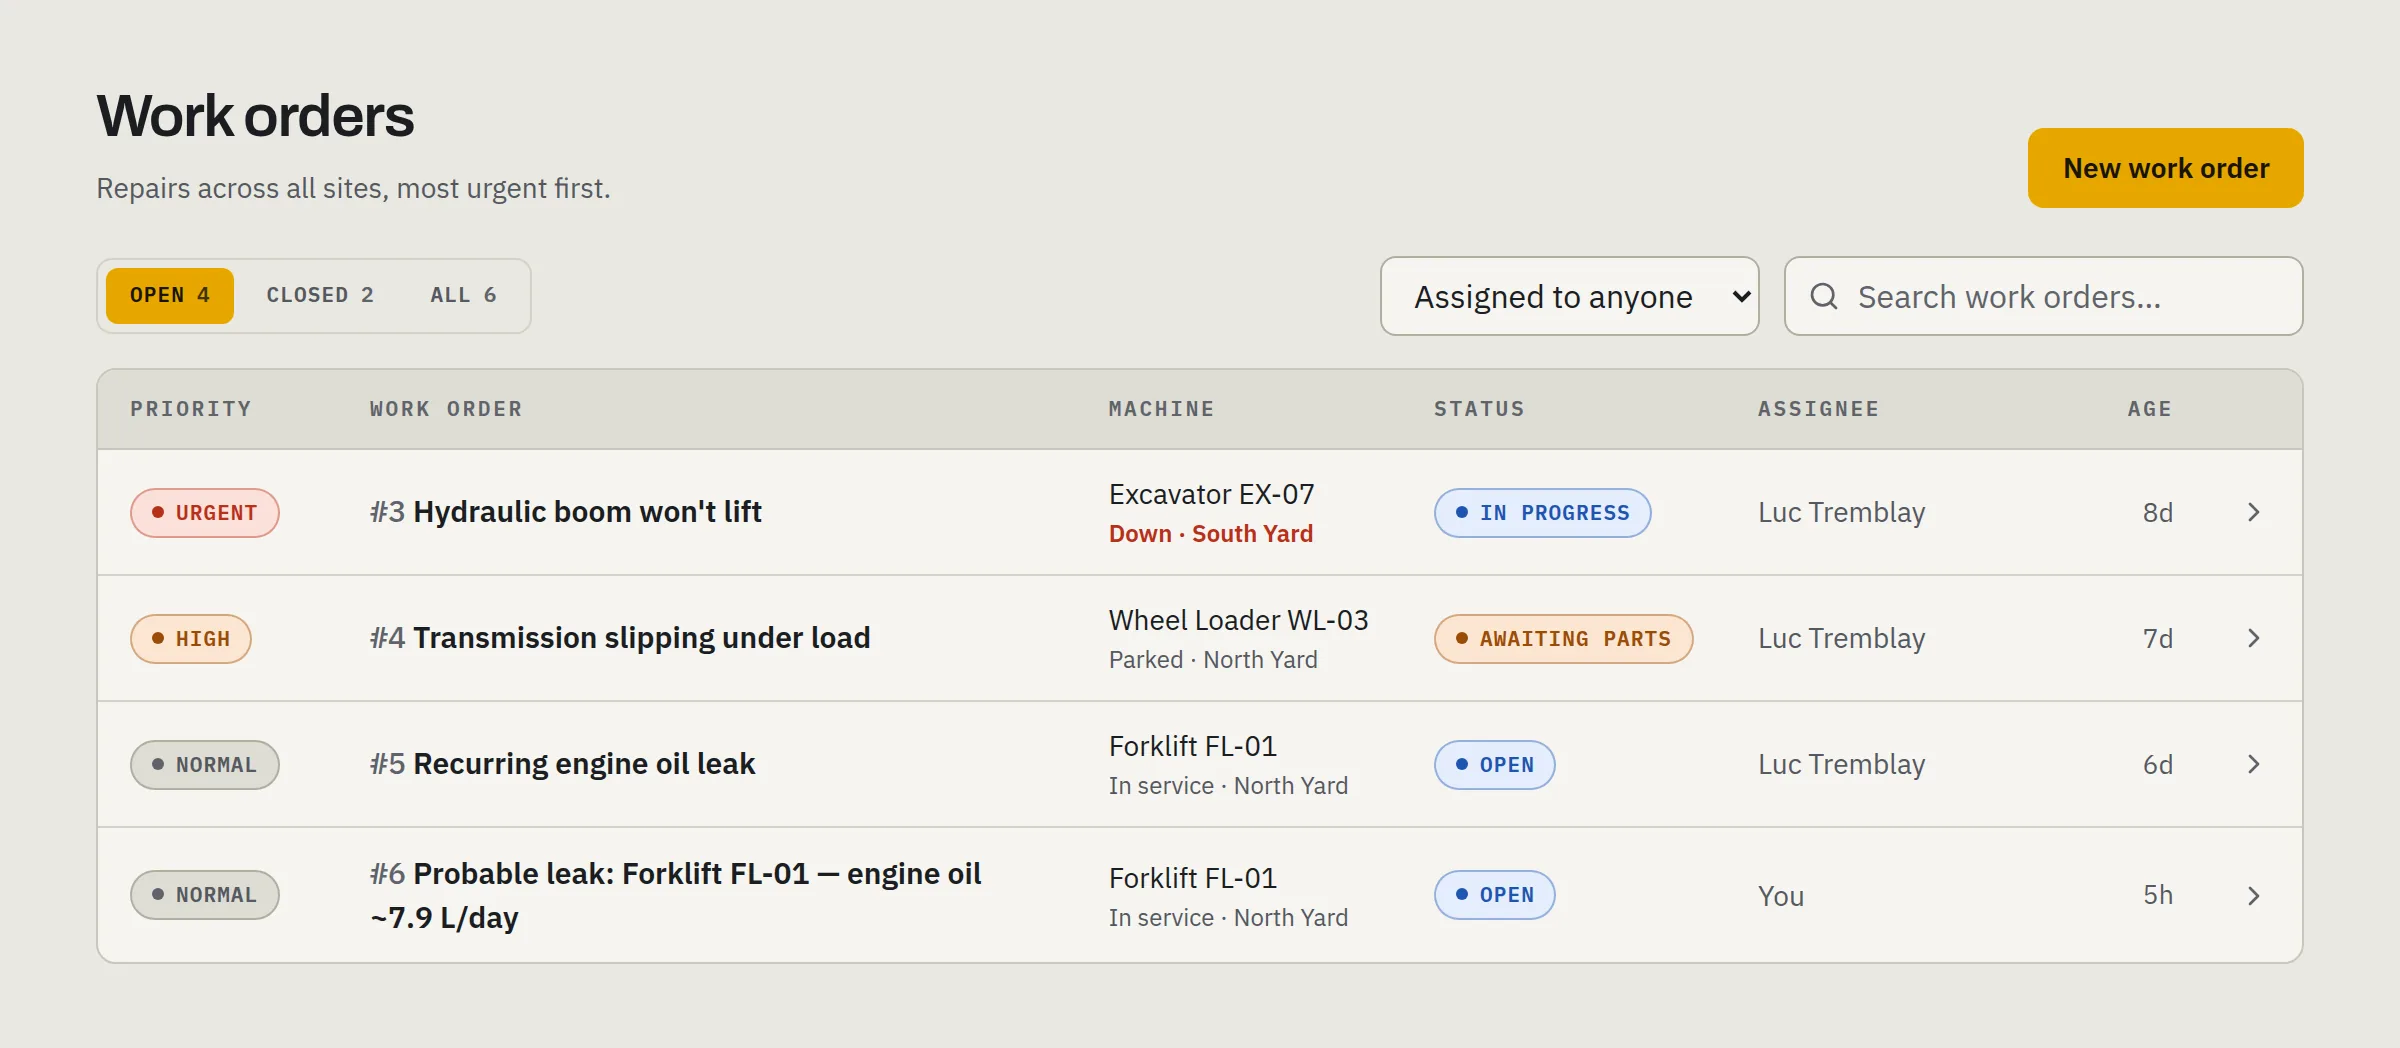Click the IN PROGRESS status badge

(1543, 513)
